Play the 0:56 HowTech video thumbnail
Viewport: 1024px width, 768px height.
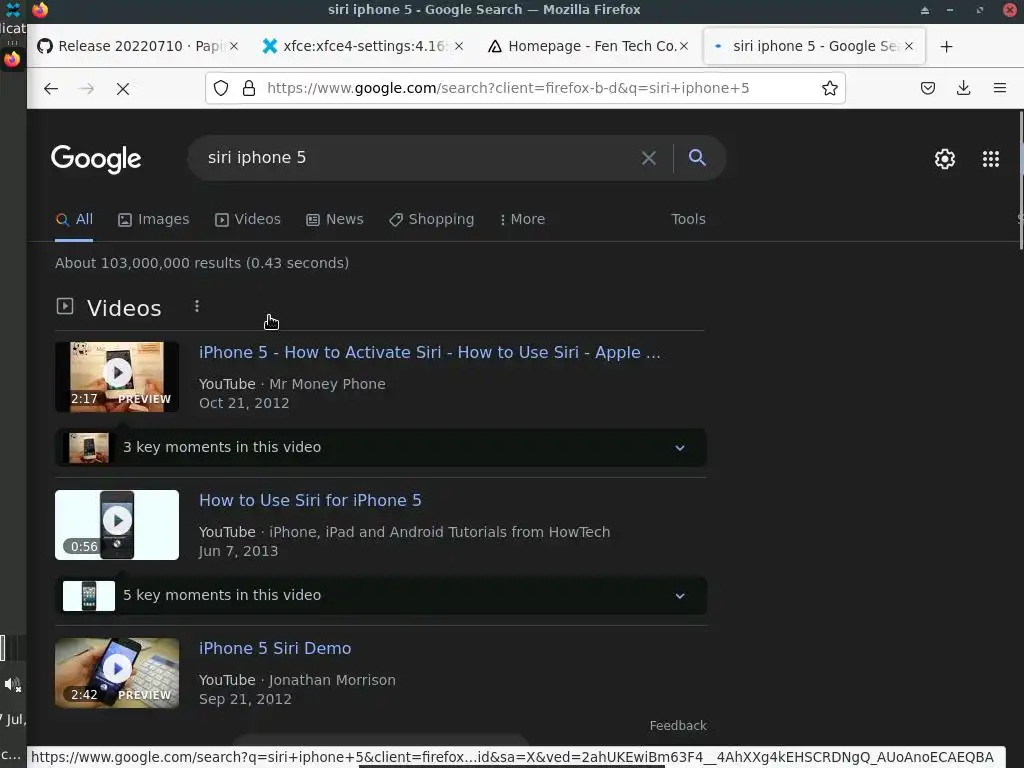[x=117, y=525]
